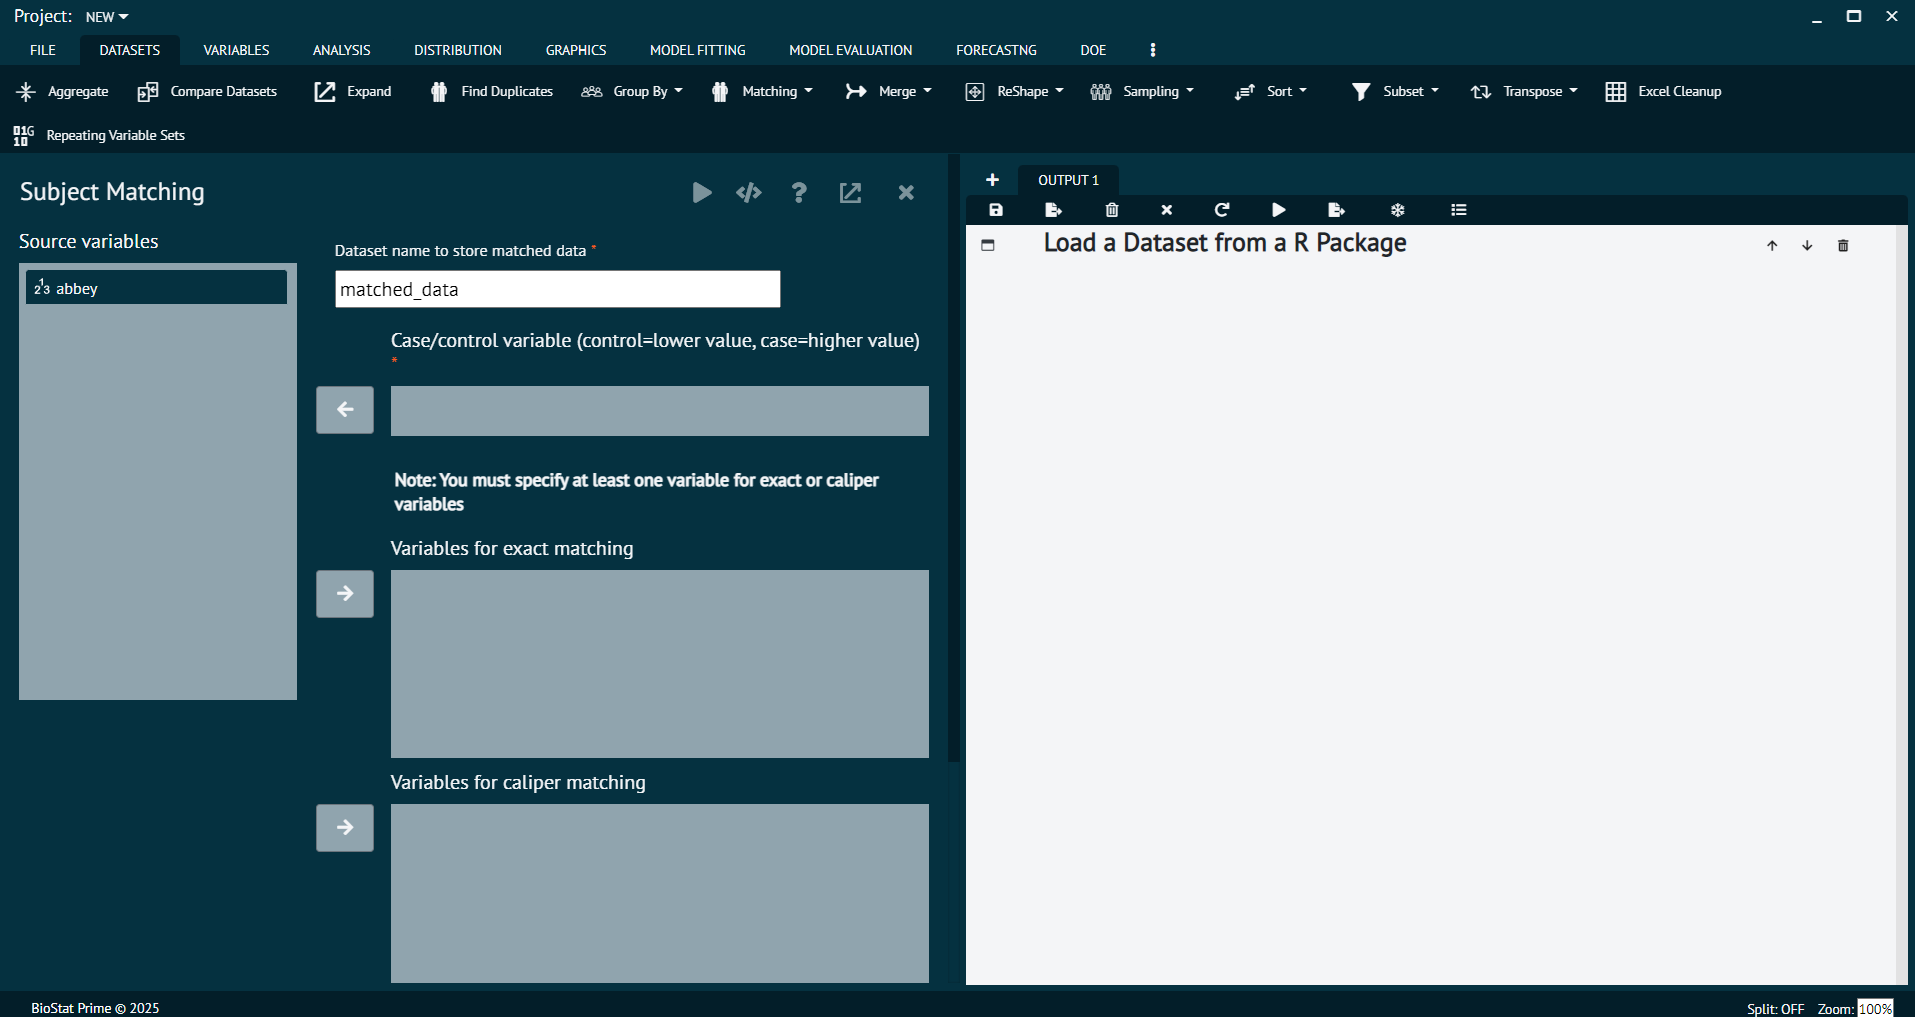Open the Transpose dropdown
This screenshot has width=1915, height=1017.
[1523, 91]
